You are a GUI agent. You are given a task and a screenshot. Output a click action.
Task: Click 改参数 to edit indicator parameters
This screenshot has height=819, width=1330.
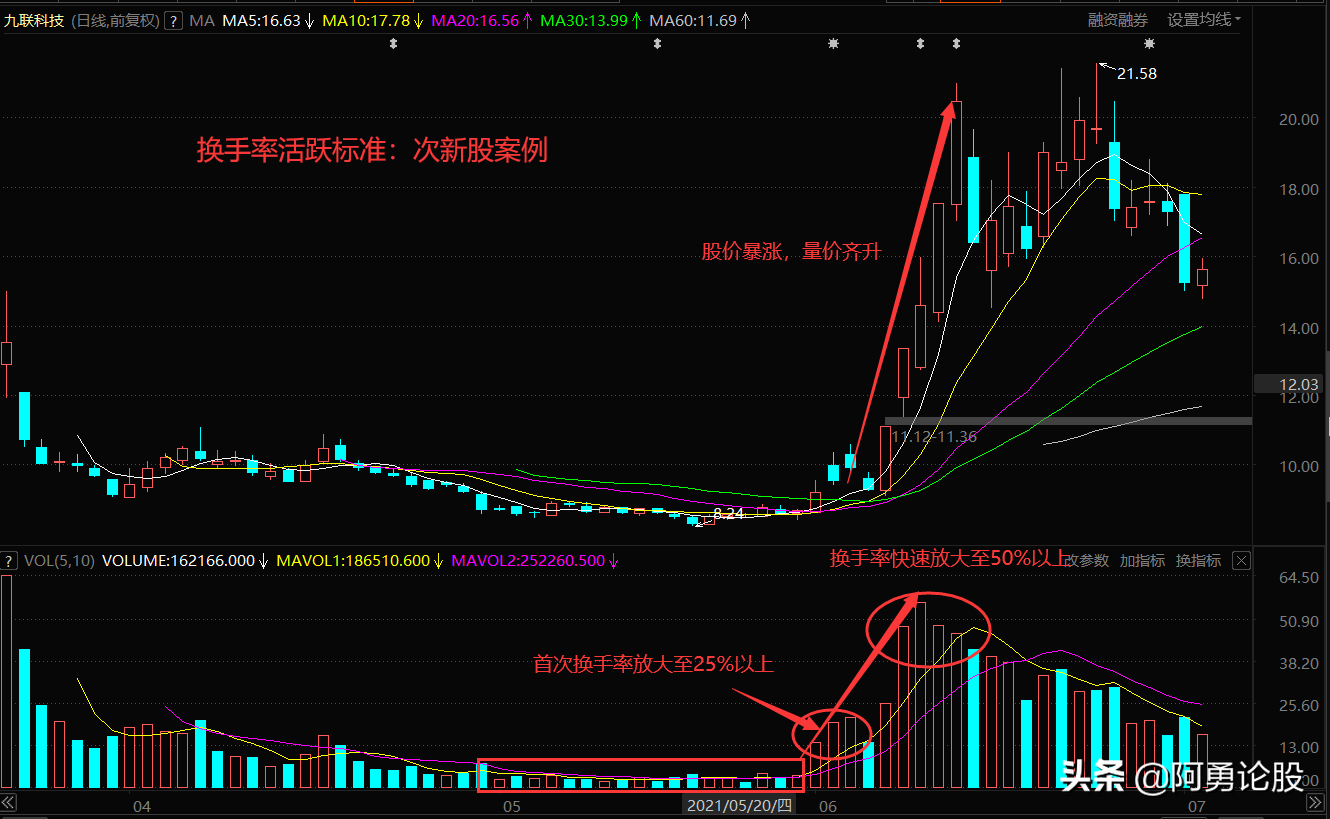click(x=1085, y=561)
